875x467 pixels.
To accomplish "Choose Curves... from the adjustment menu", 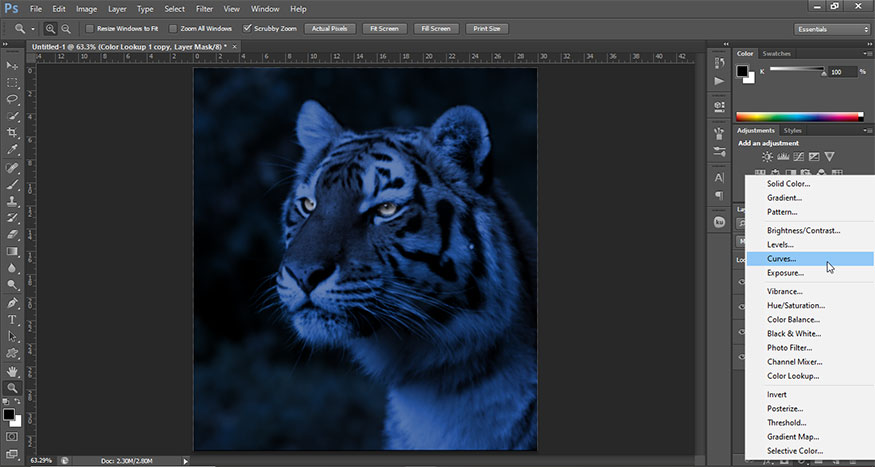I will point(810,259).
